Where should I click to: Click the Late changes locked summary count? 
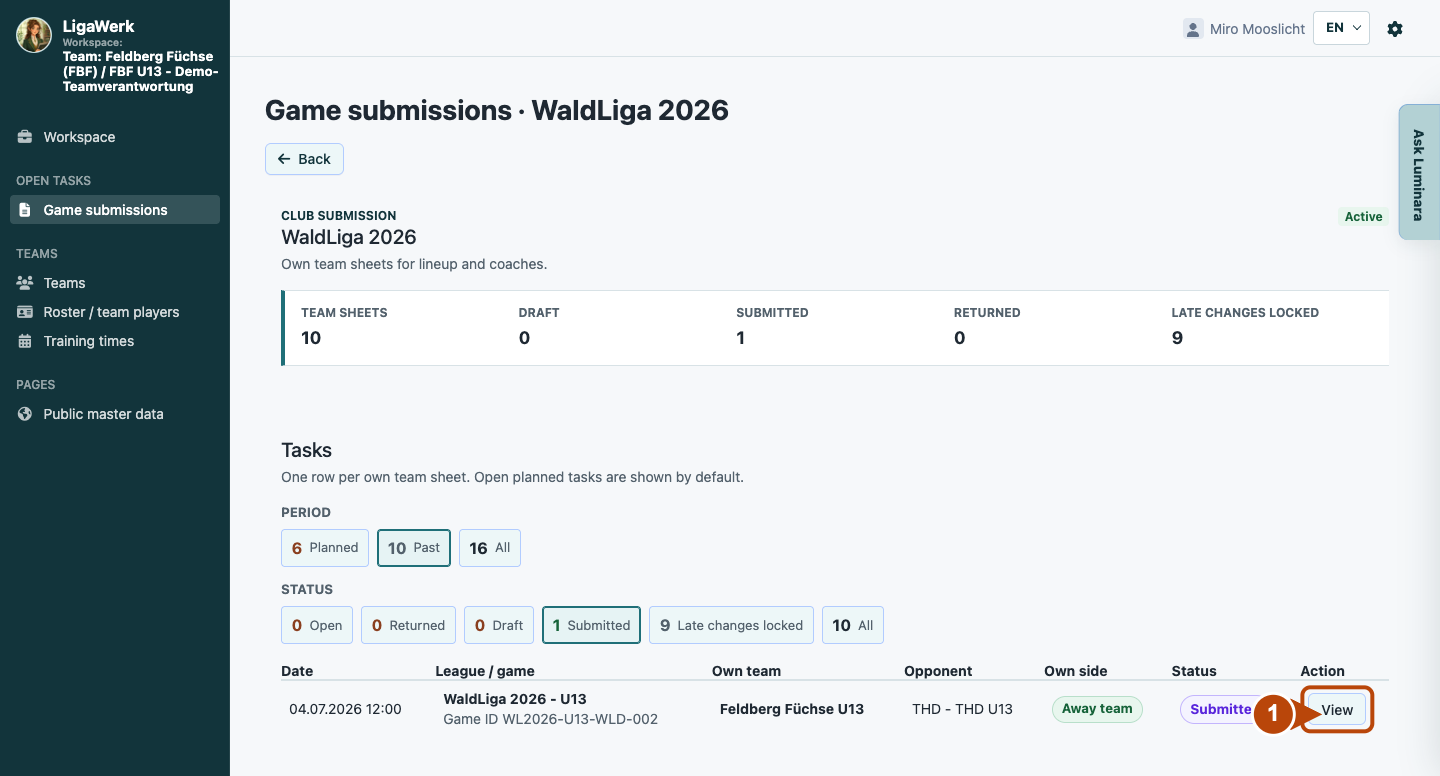[x=1177, y=338]
